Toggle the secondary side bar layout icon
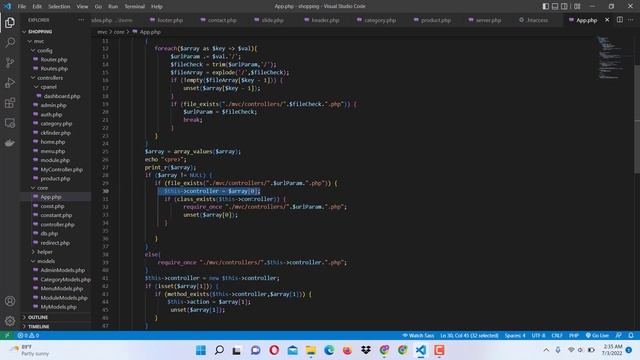This screenshot has width=640, height=360. tap(564, 6)
